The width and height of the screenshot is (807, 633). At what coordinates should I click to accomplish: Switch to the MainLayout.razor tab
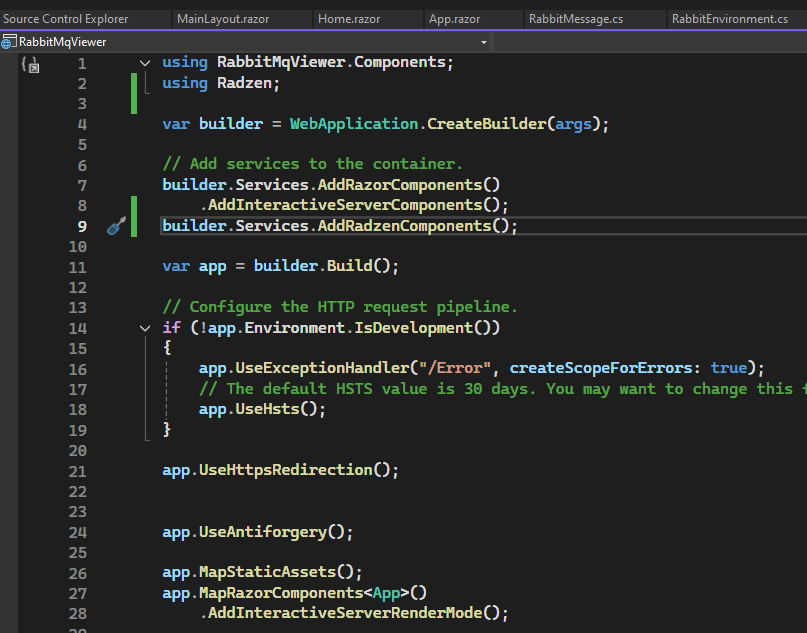click(x=223, y=19)
